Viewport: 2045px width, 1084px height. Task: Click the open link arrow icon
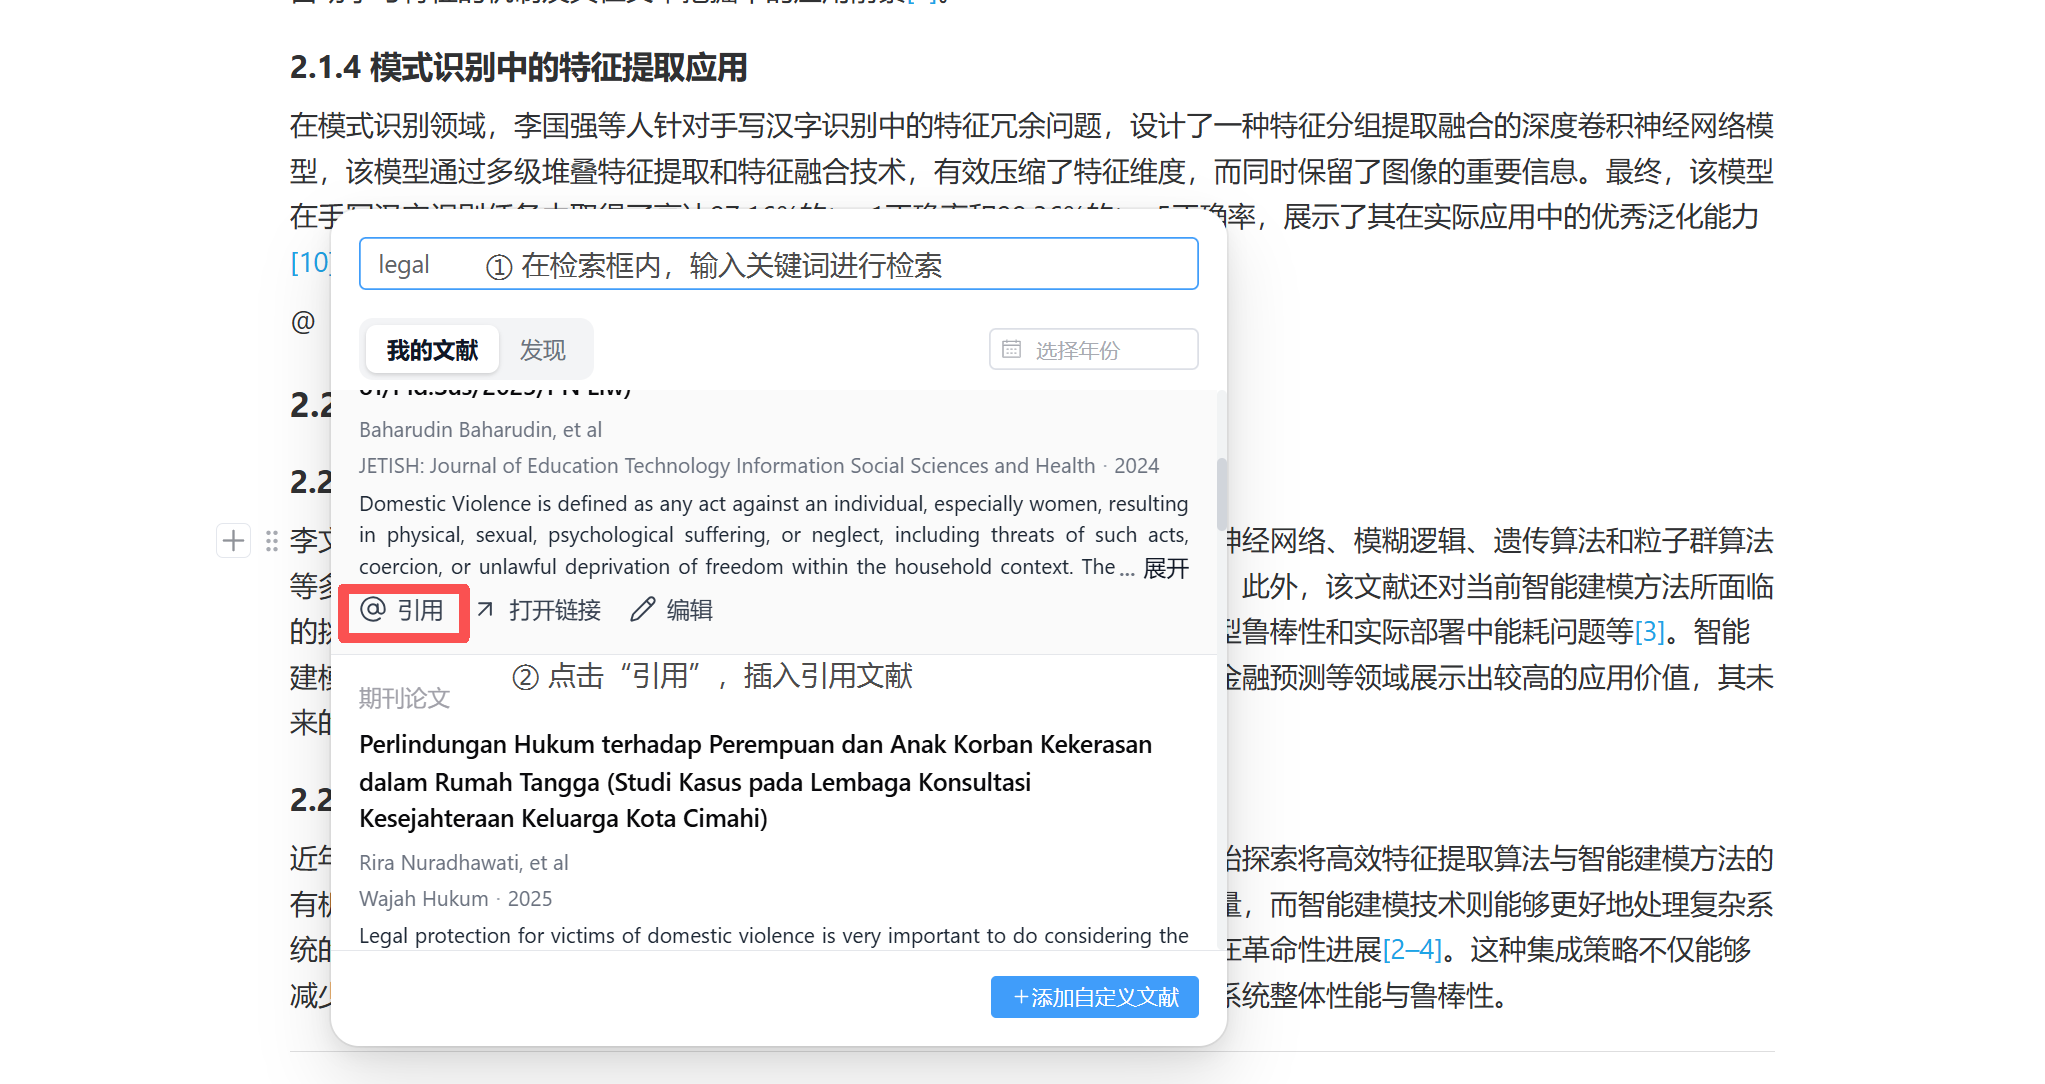click(486, 610)
